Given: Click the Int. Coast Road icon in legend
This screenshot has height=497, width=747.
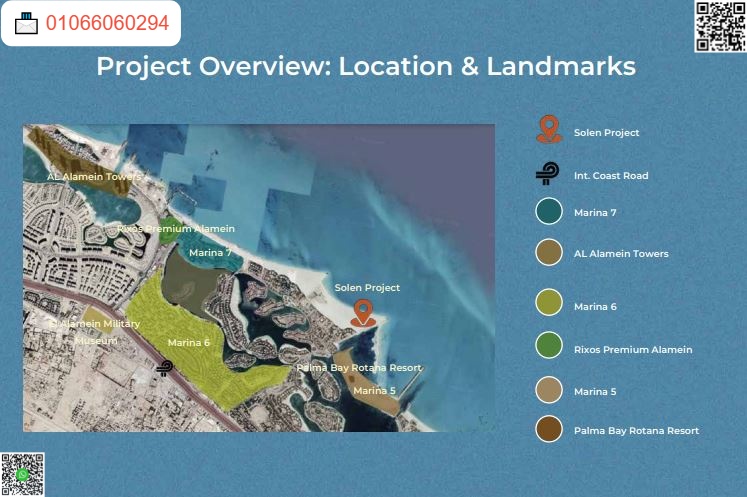Looking at the screenshot, I should (548, 173).
